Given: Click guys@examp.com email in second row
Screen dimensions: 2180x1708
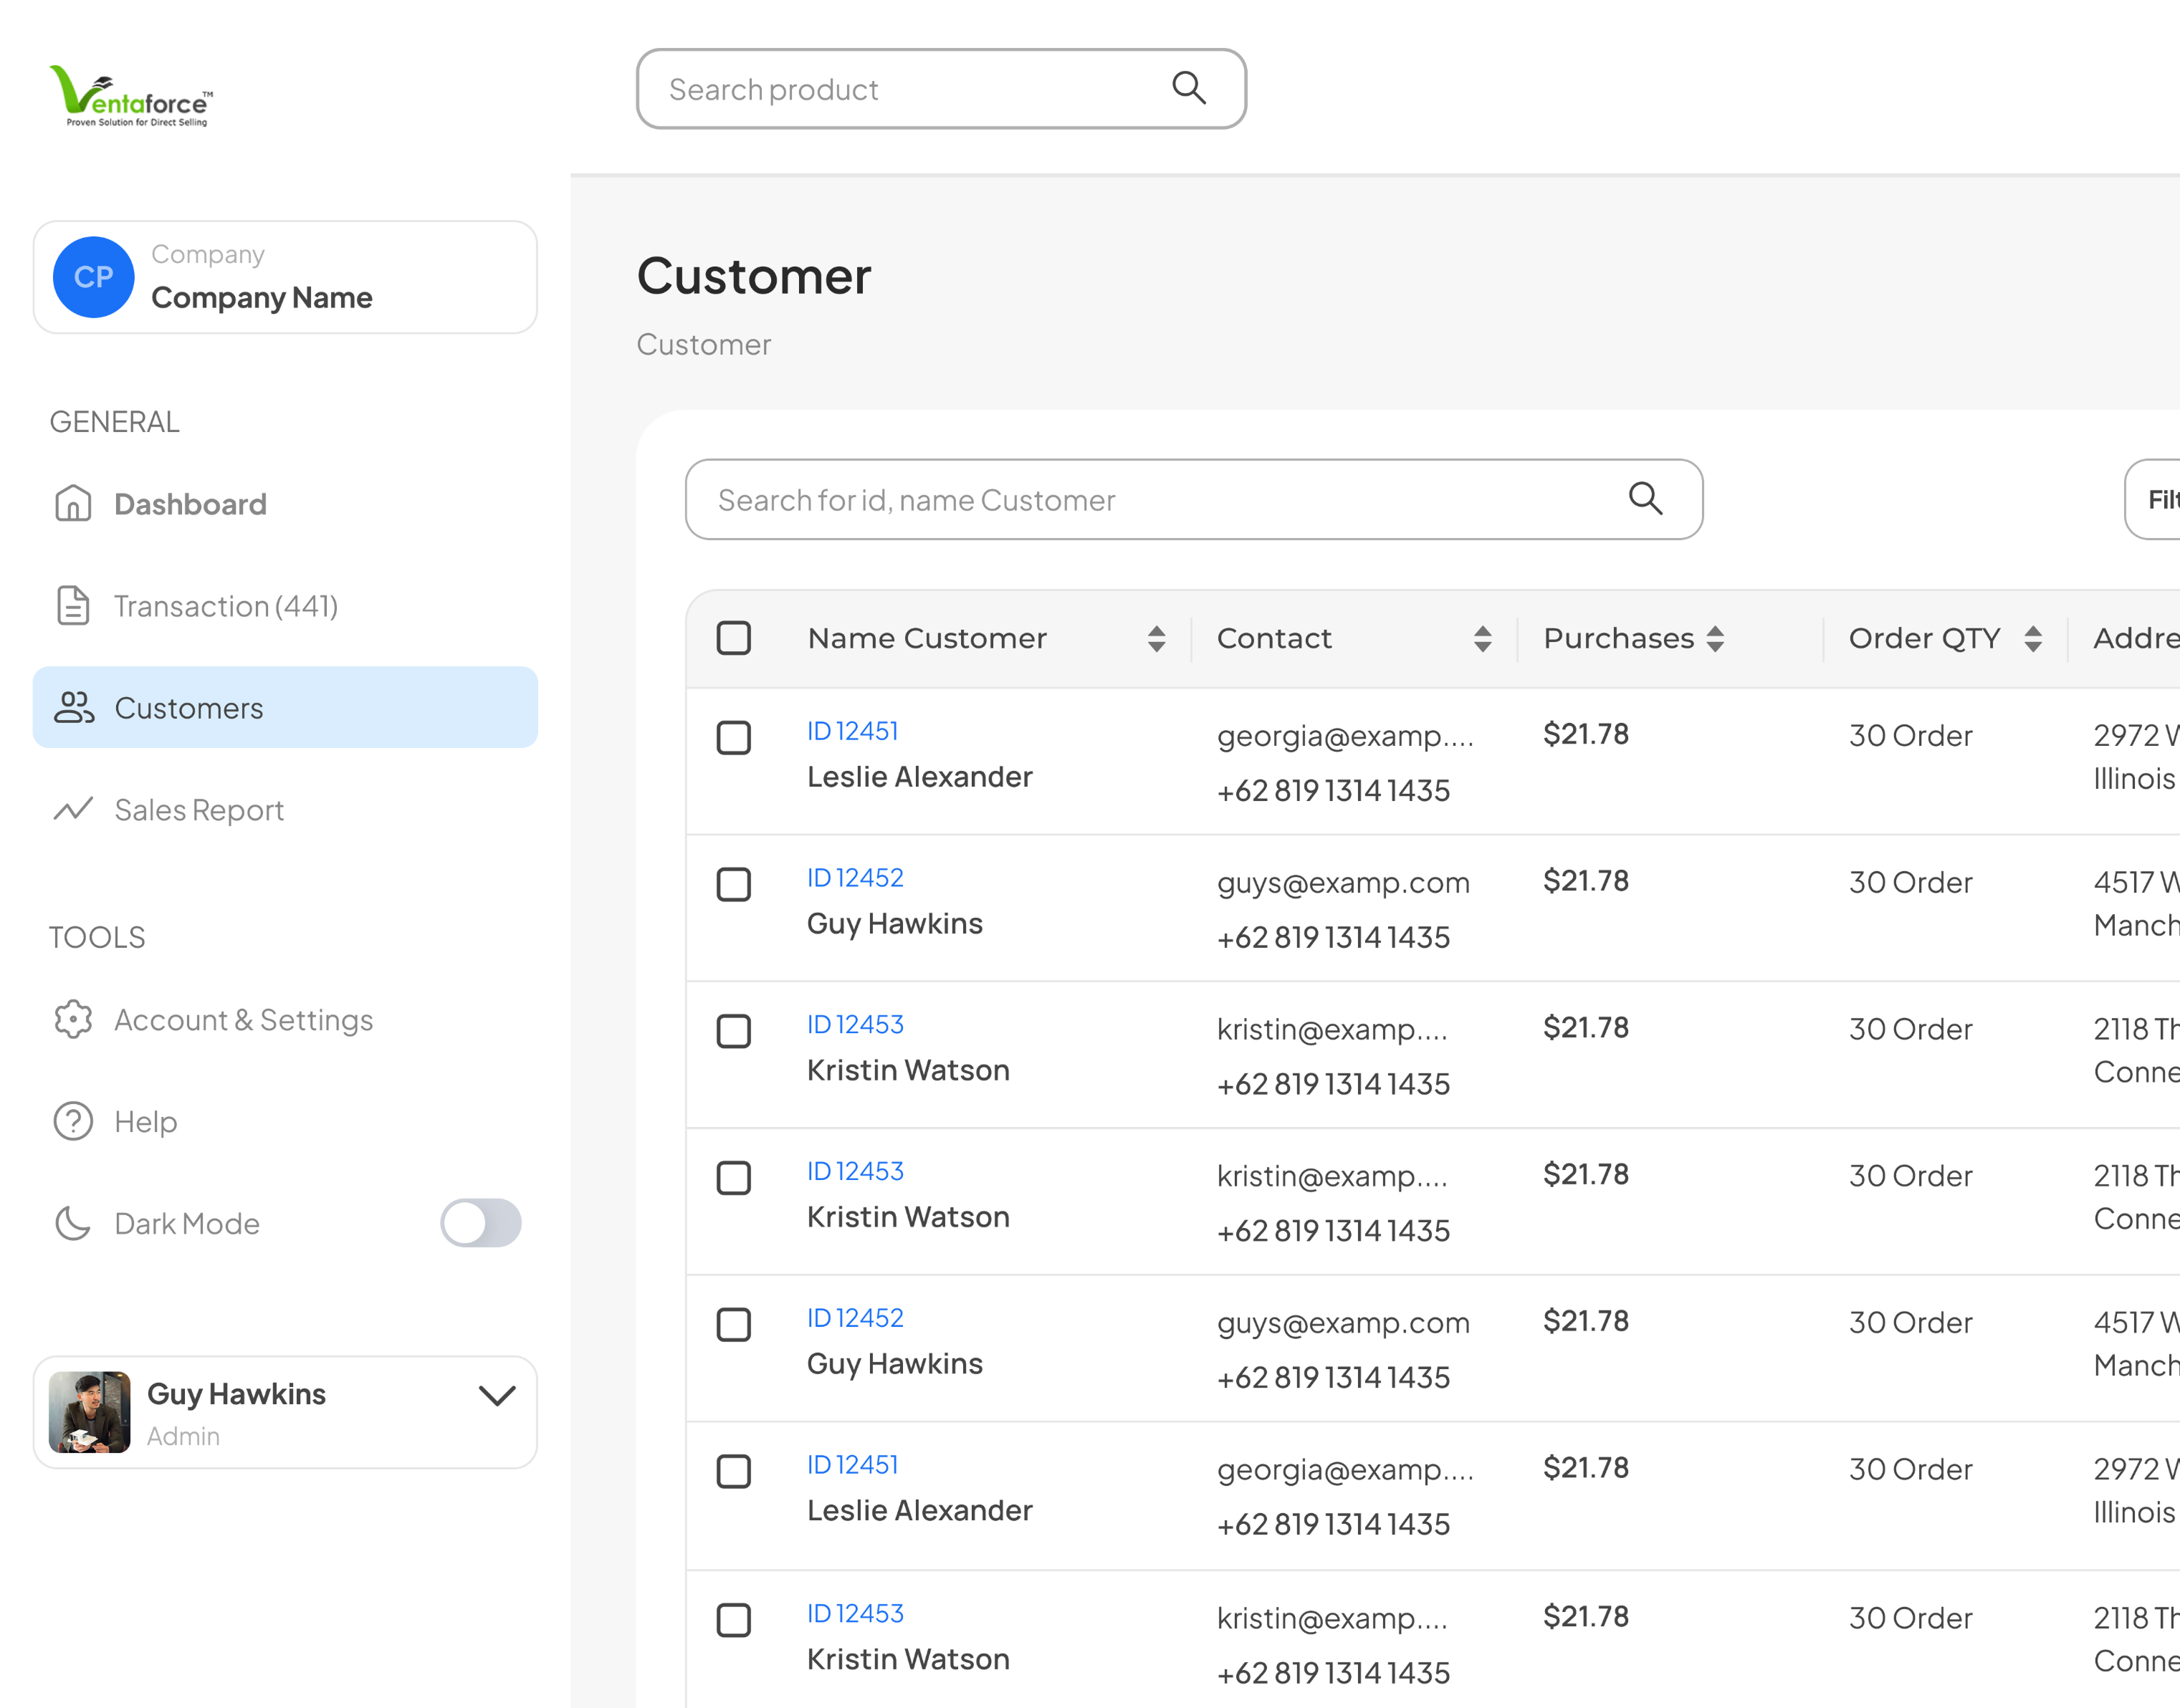Looking at the screenshot, I should click(1343, 883).
